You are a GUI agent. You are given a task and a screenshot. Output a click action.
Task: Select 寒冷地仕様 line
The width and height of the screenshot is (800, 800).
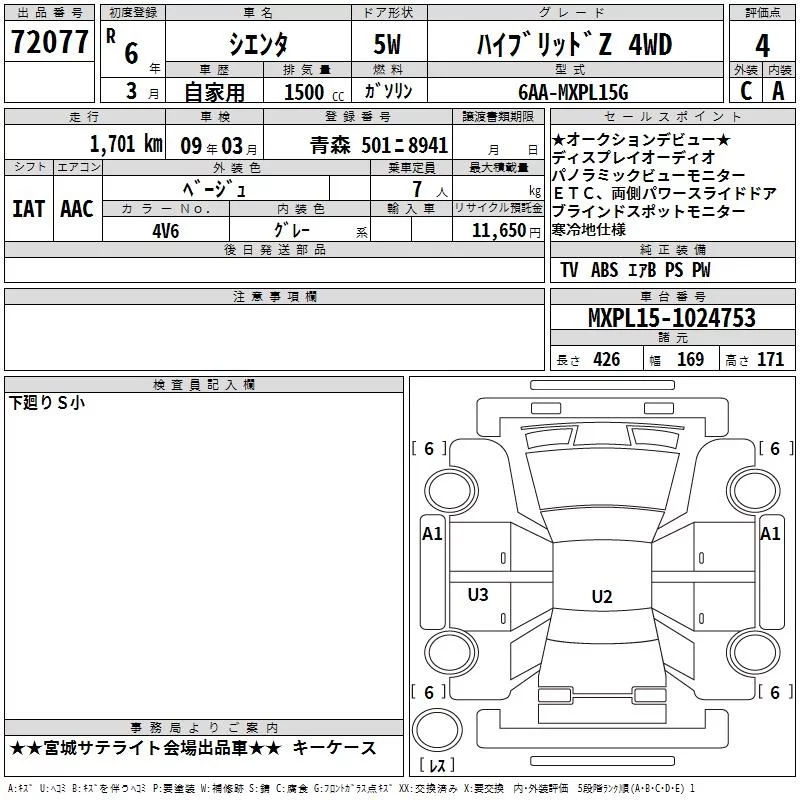(589, 230)
